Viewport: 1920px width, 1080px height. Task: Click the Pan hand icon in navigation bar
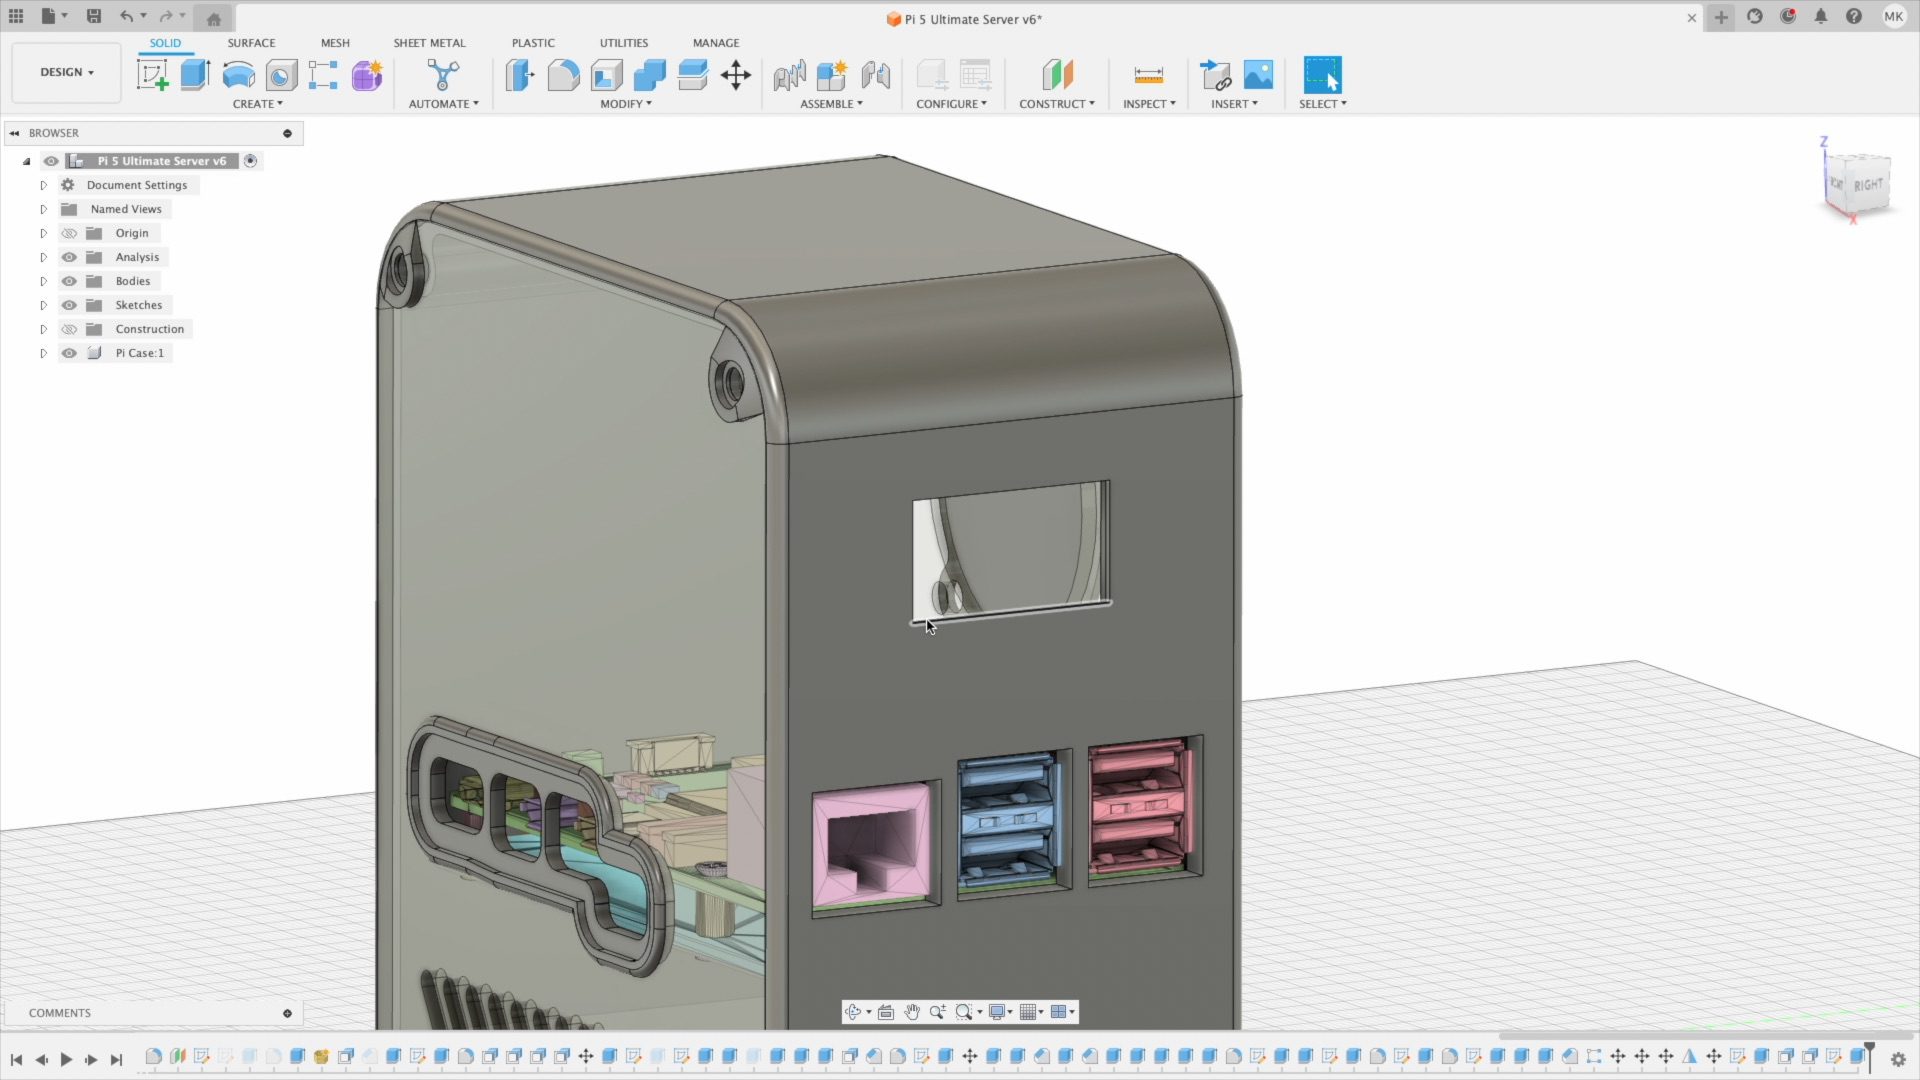[x=912, y=1012]
